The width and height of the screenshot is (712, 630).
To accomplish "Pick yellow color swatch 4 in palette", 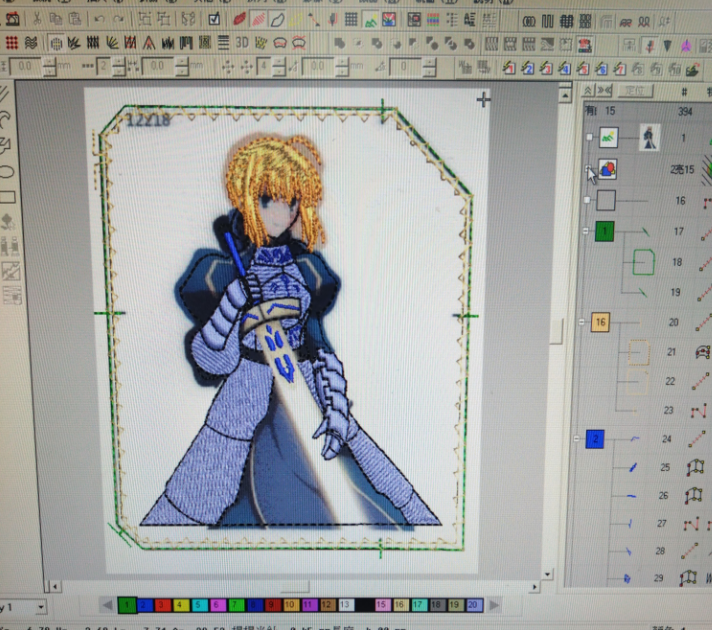I will [x=181, y=605].
